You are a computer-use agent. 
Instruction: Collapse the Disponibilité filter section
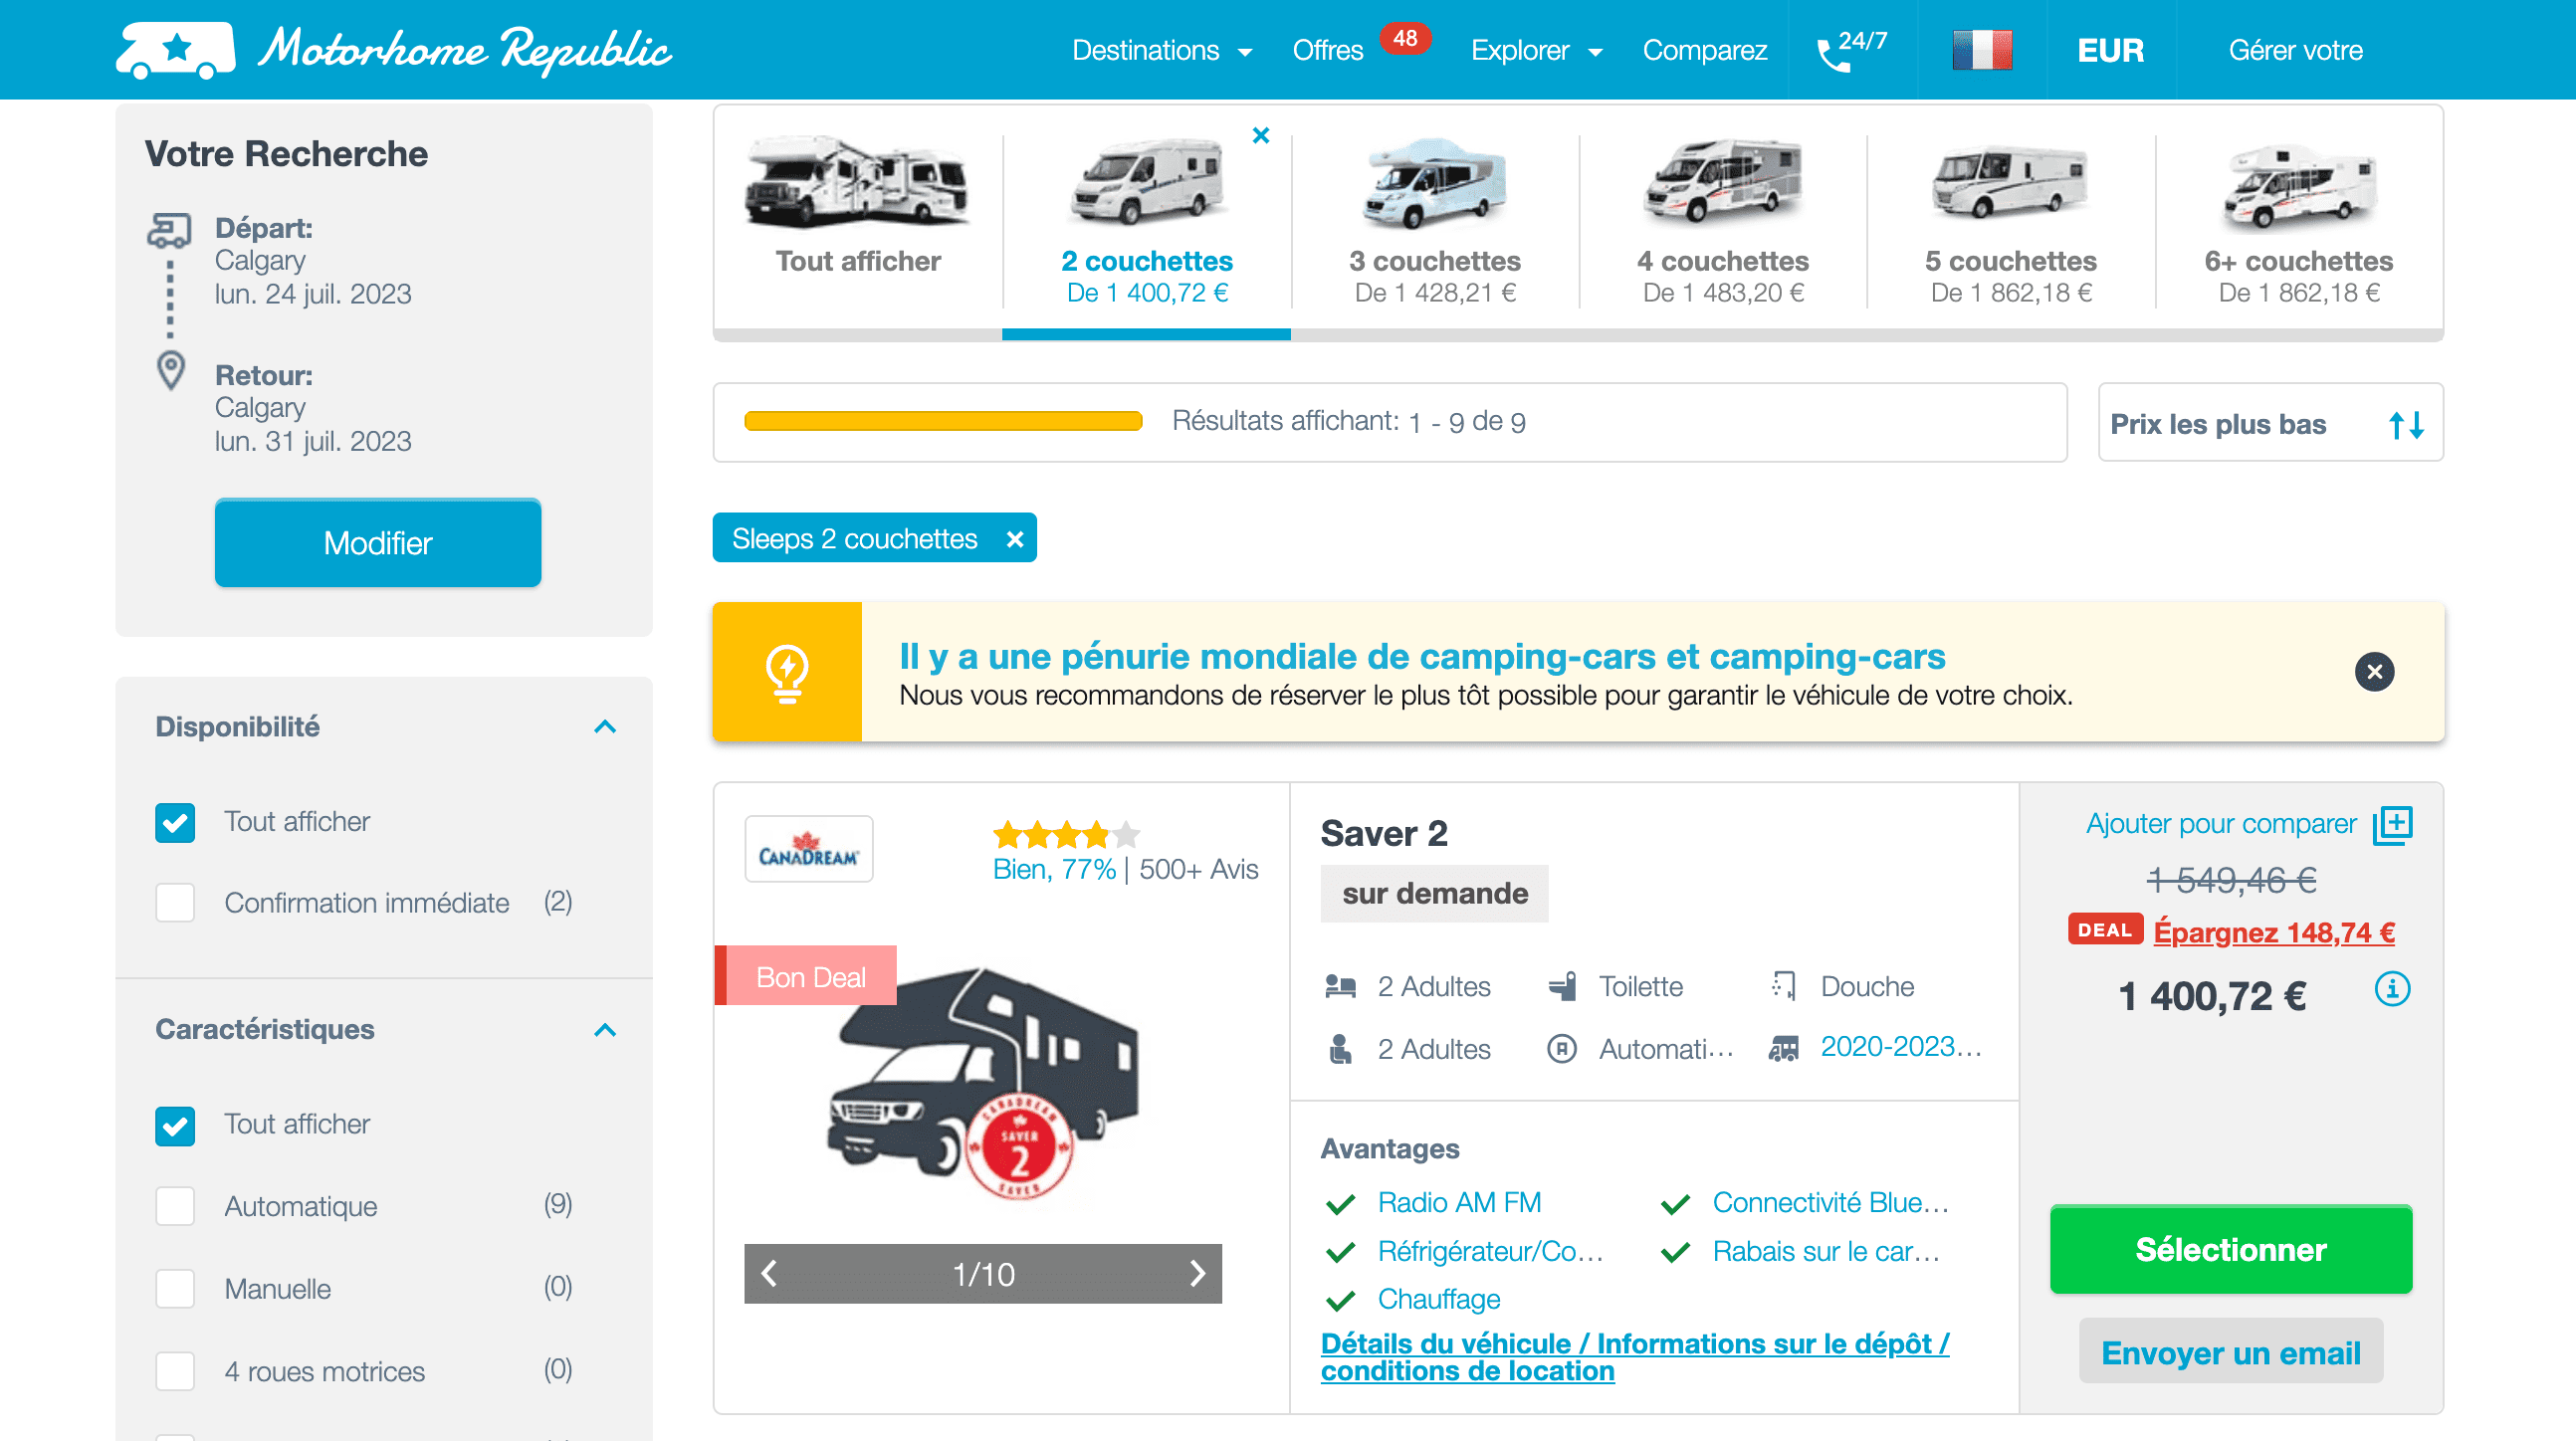click(x=605, y=727)
